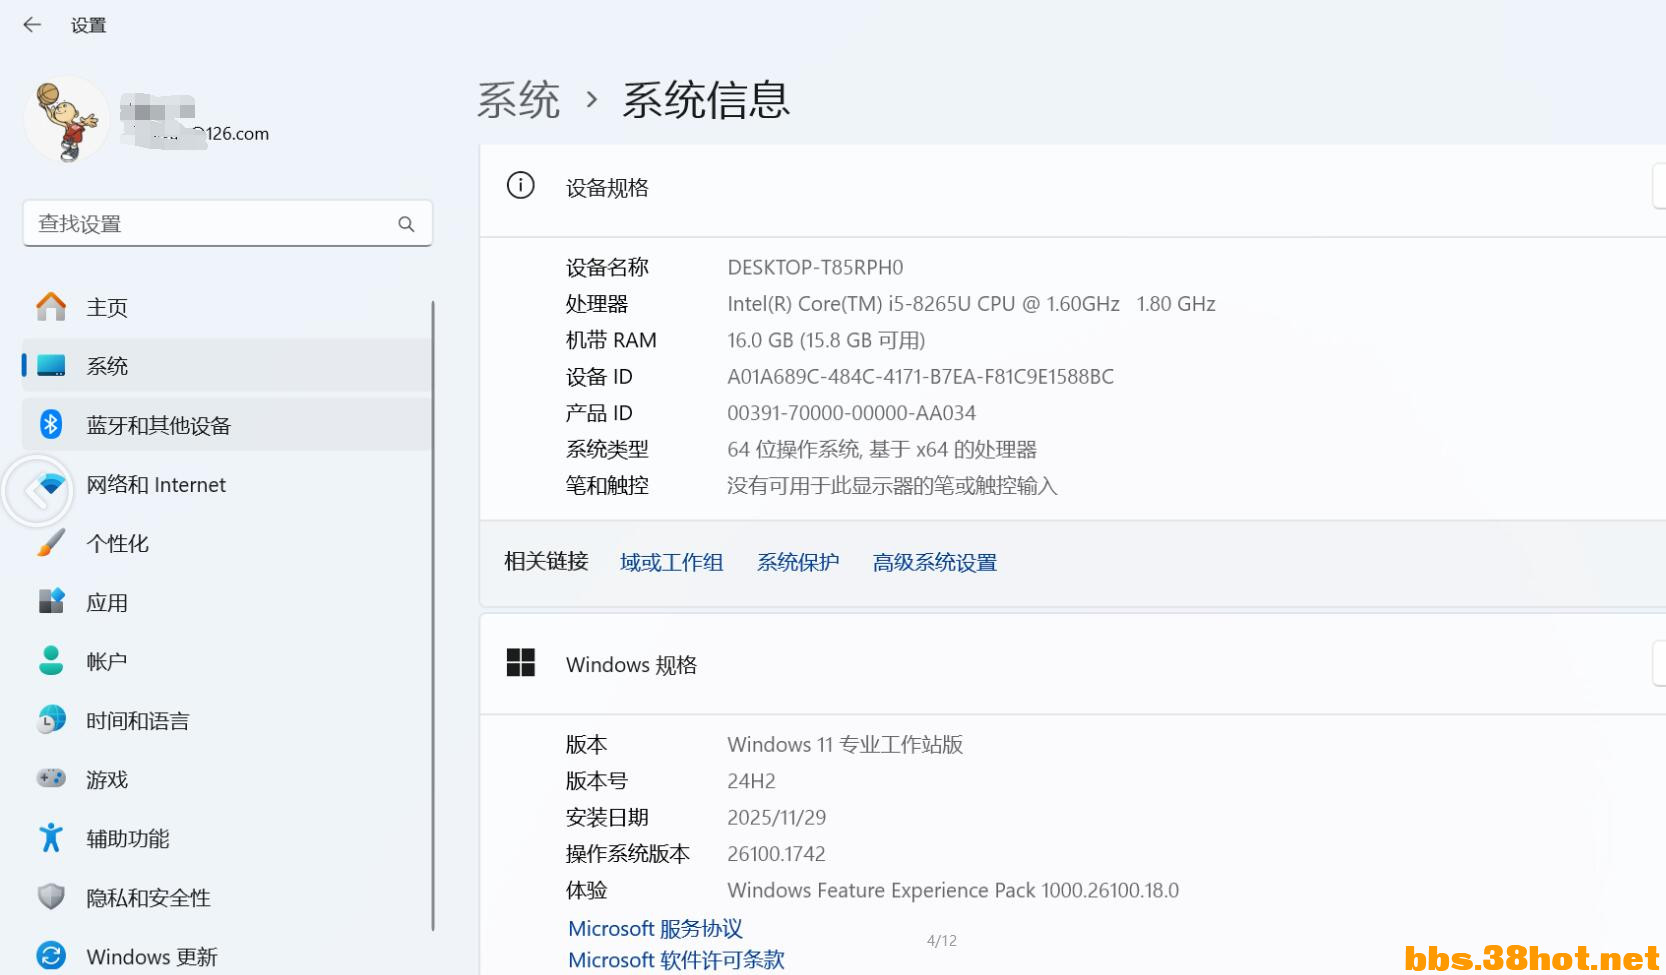Click the back arrow in Settings header

[x=32, y=25]
